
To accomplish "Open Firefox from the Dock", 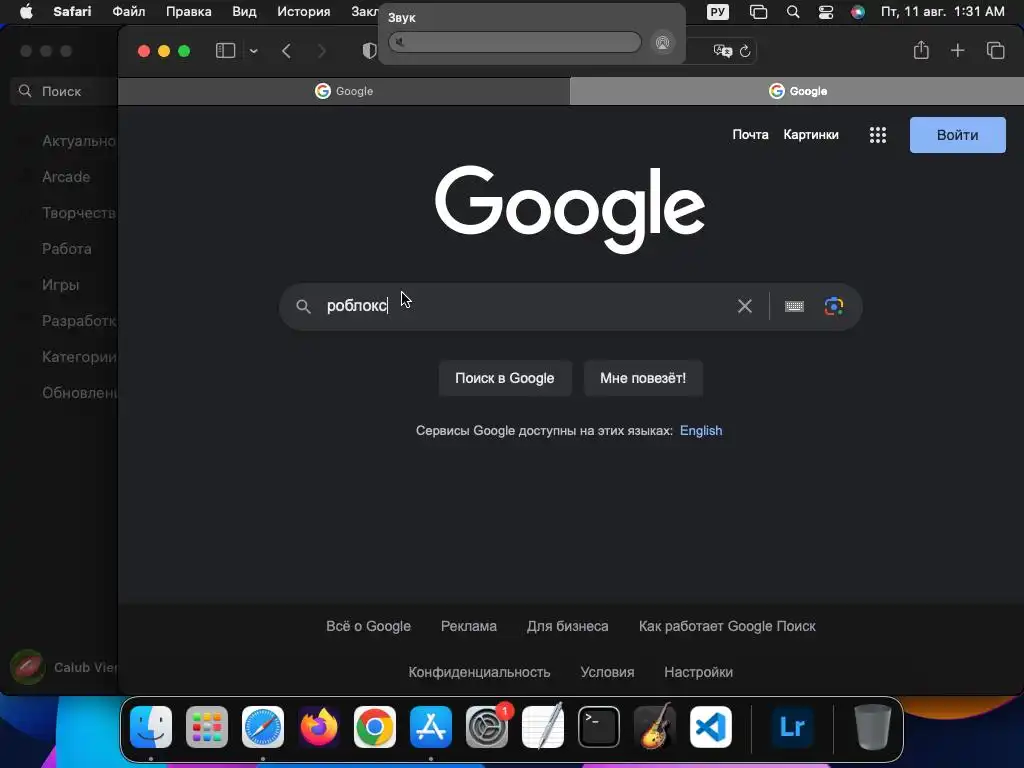I will 319,727.
